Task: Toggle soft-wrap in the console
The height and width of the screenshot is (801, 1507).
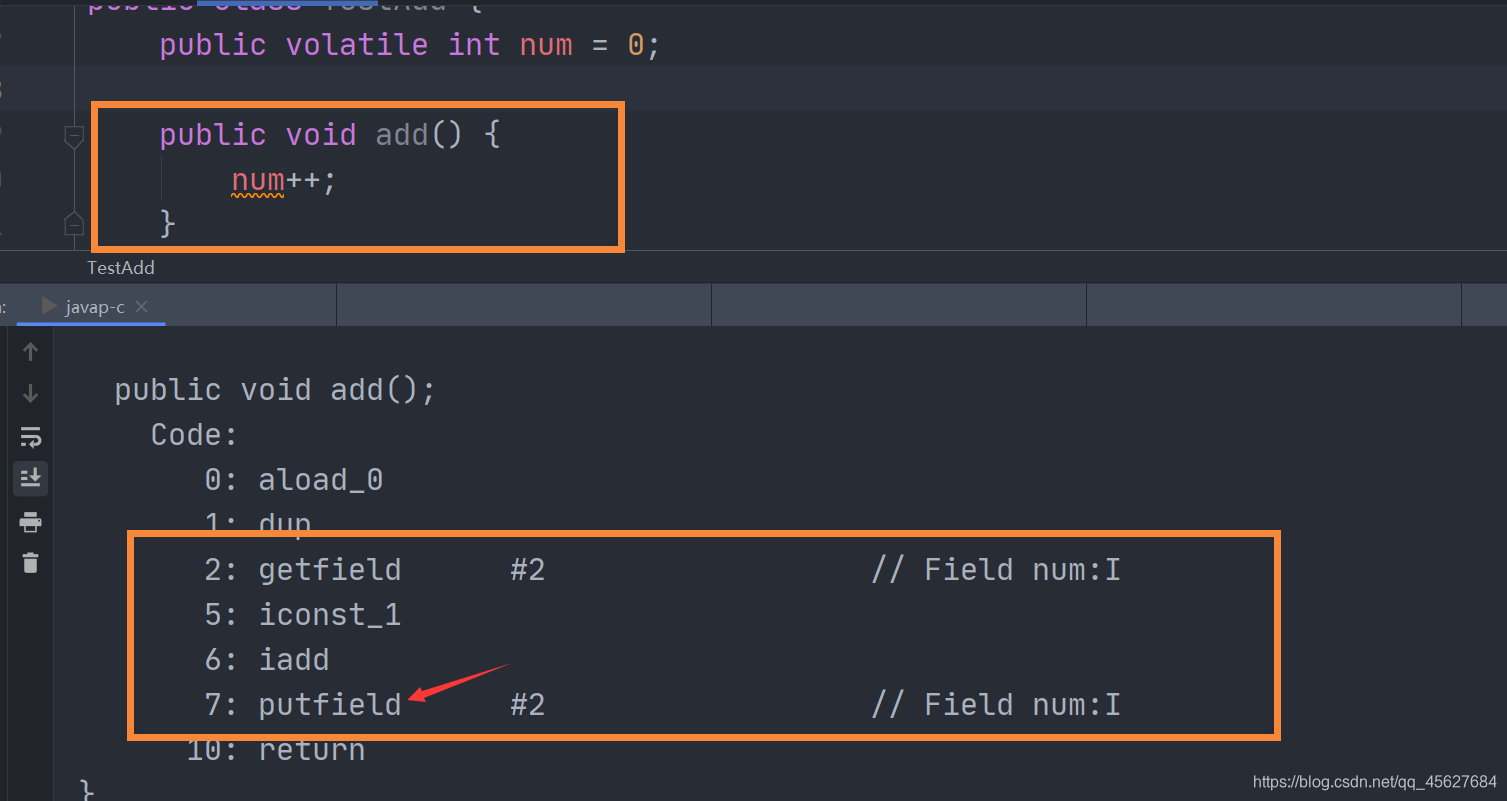Action: coord(30,437)
